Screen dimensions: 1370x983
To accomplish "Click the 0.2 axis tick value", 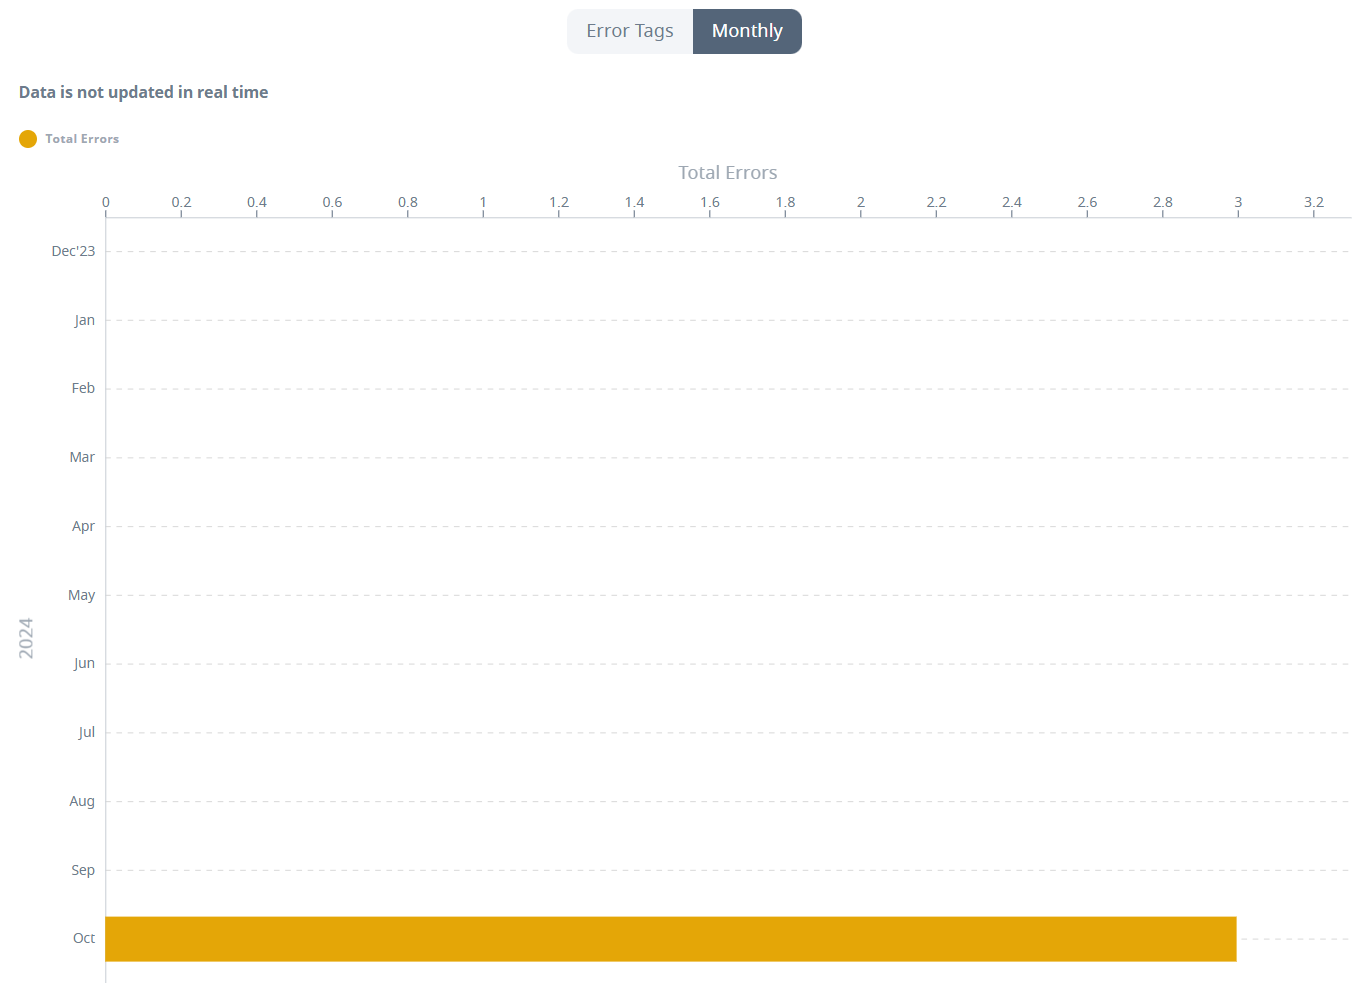I will (181, 202).
